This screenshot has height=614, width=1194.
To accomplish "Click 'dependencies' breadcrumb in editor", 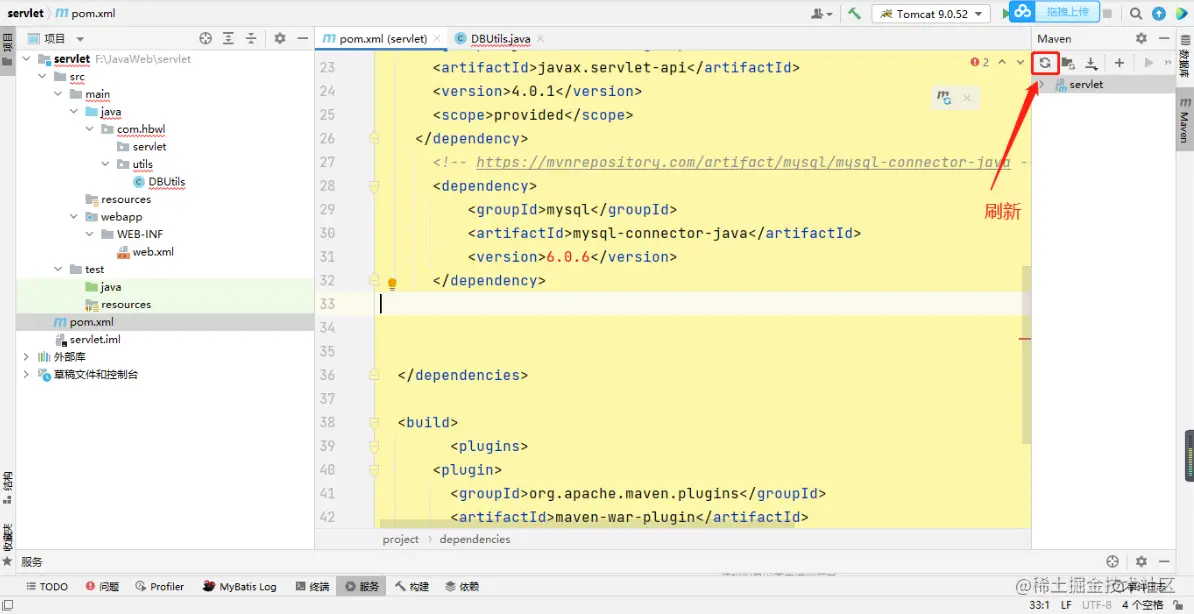I will (x=475, y=539).
